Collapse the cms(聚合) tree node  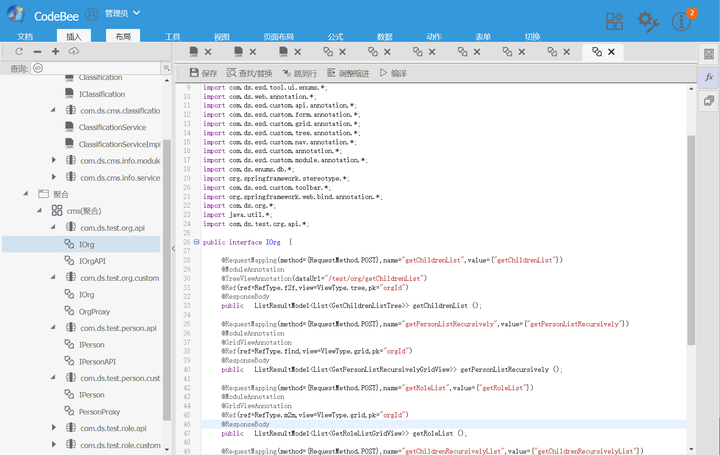point(41,211)
